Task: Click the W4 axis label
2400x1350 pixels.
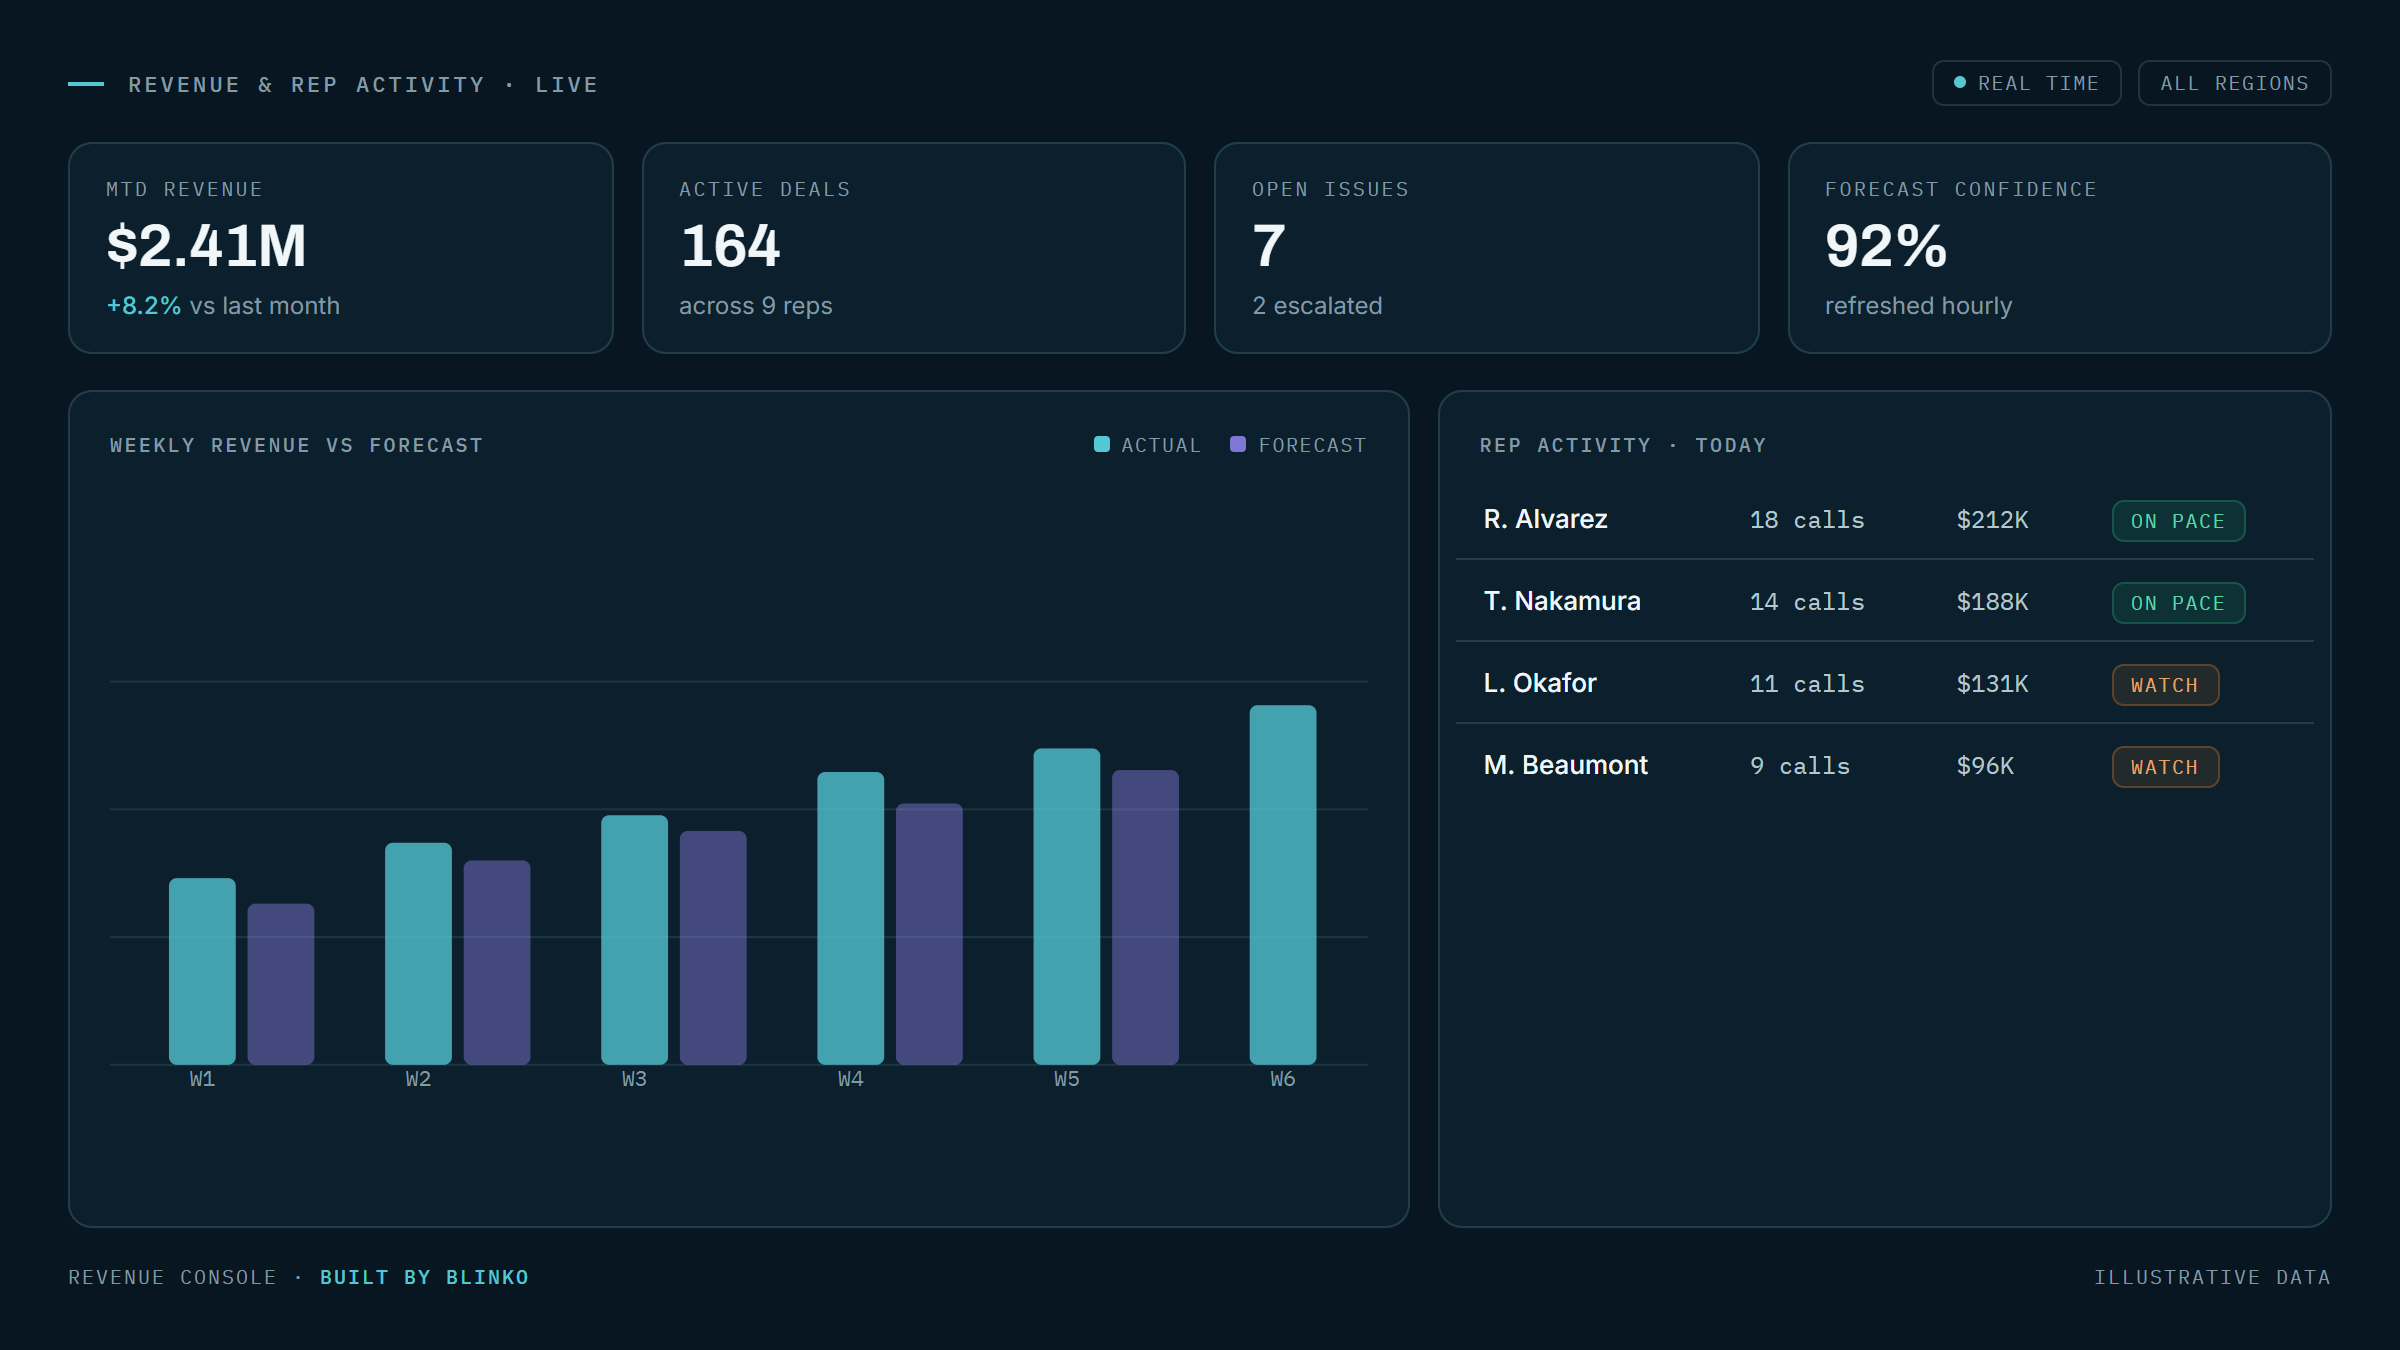Action: tap(850, 1079)
